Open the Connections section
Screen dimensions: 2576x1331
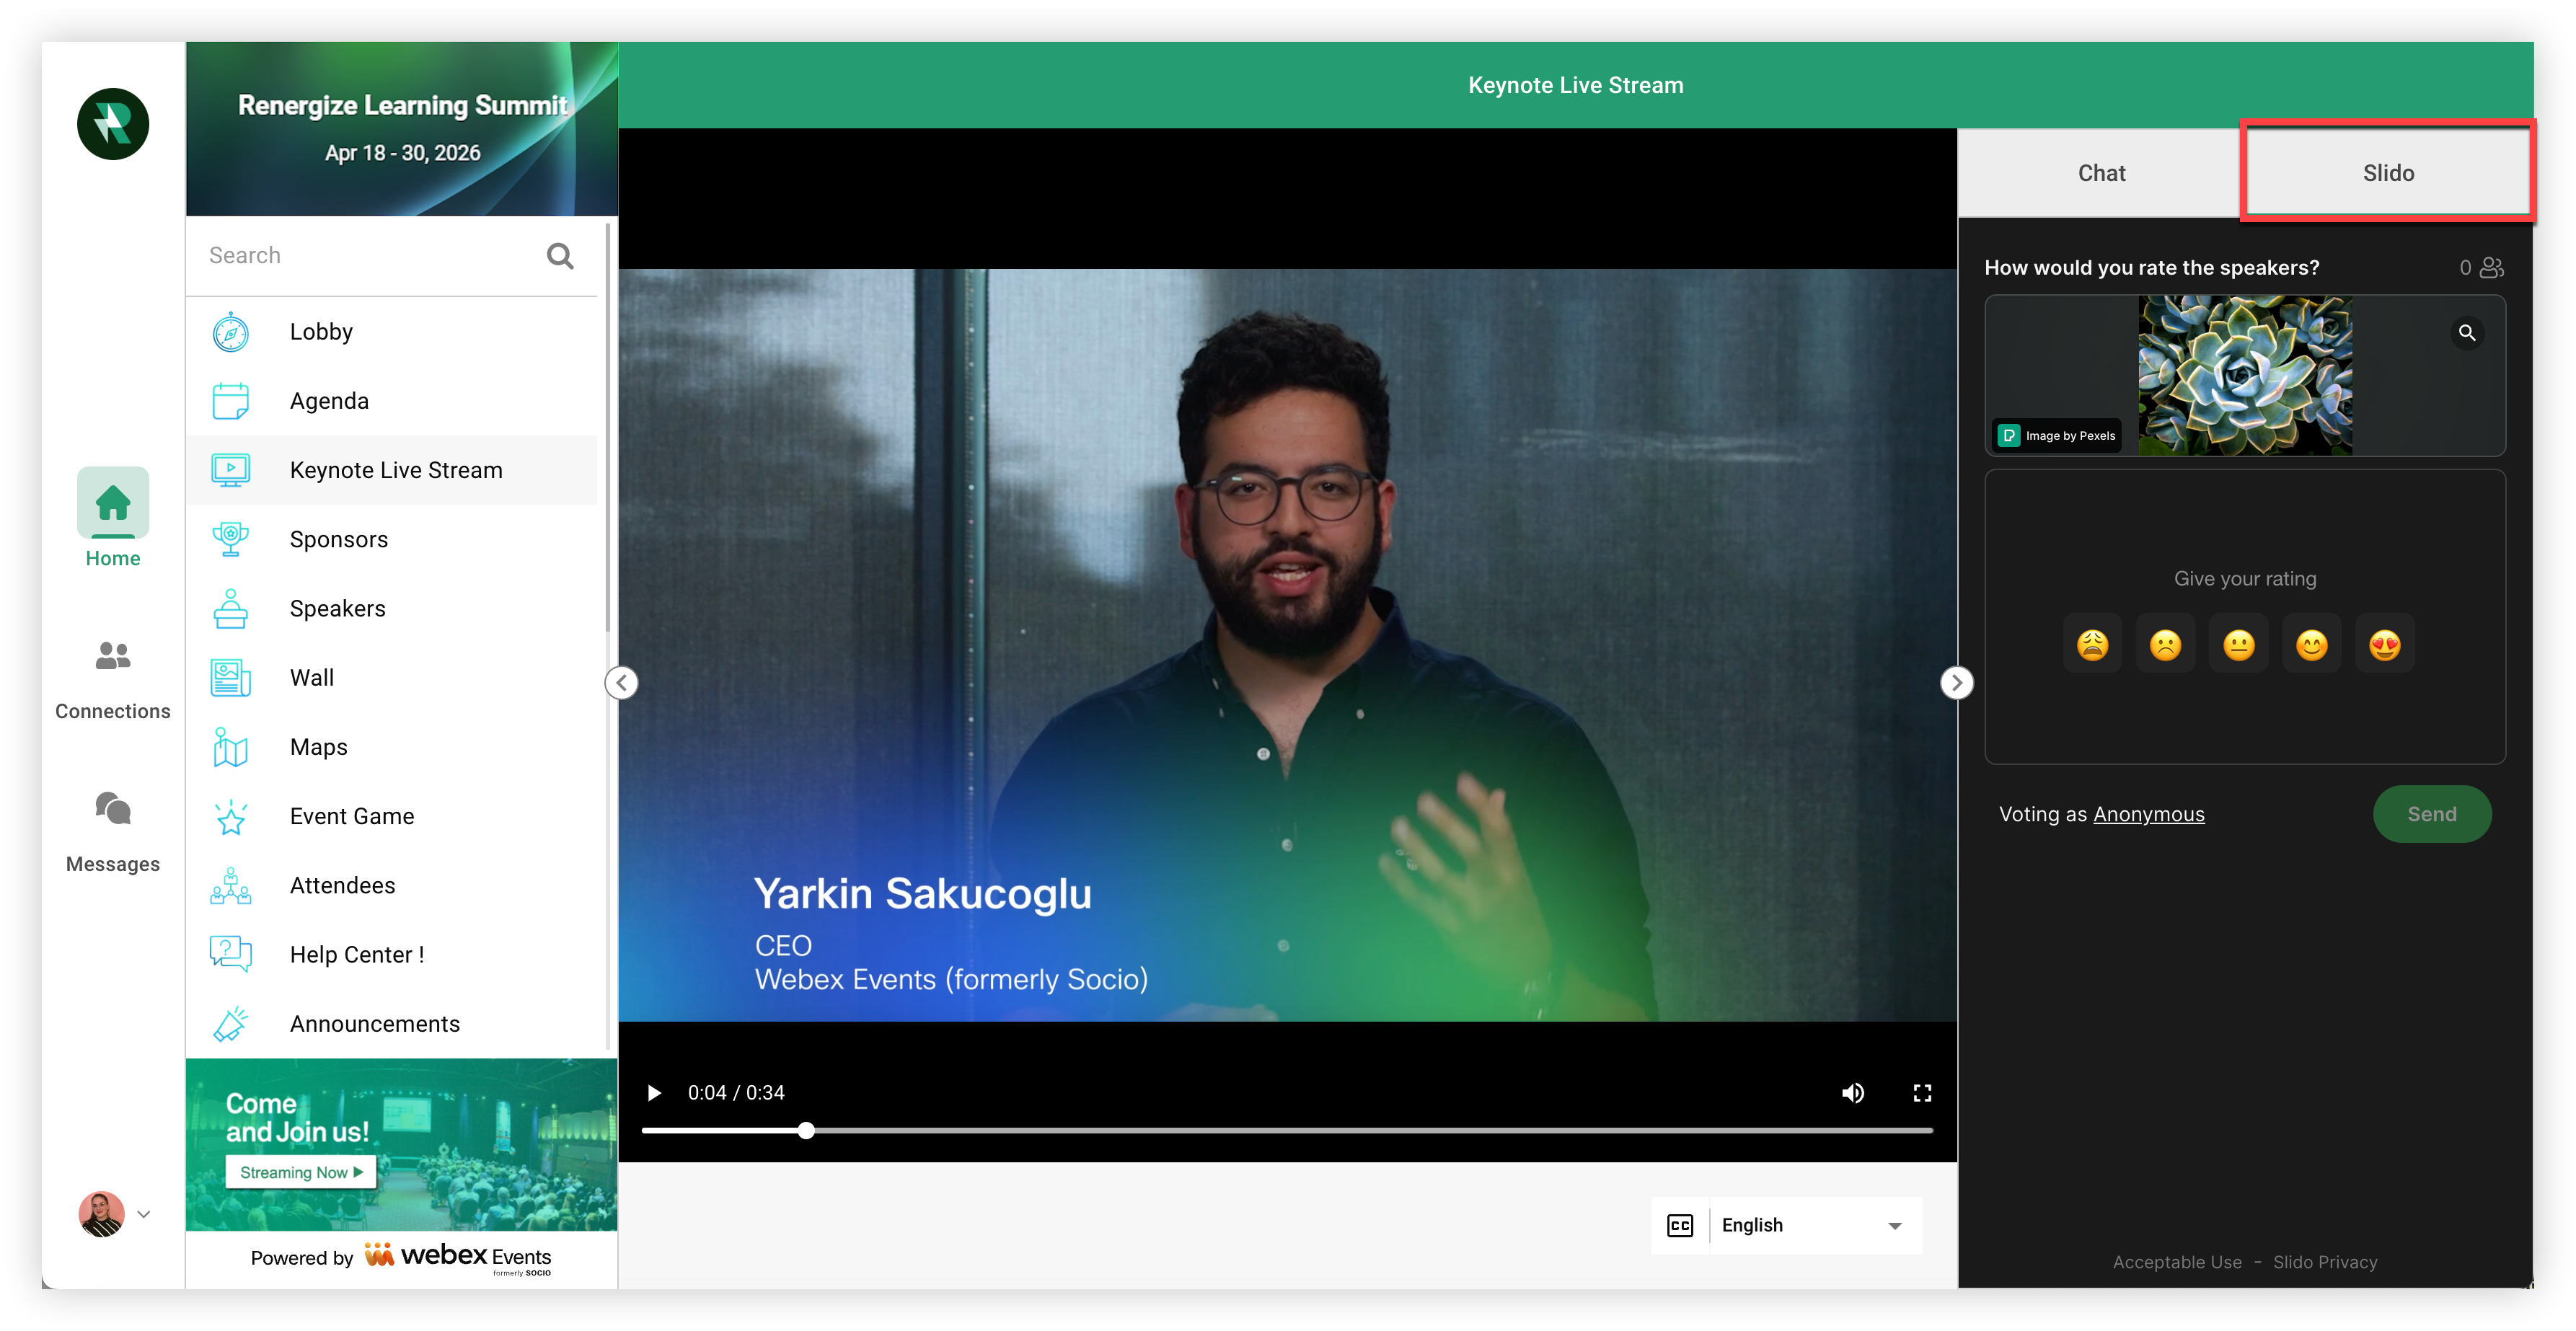click(x=113, y=680)
